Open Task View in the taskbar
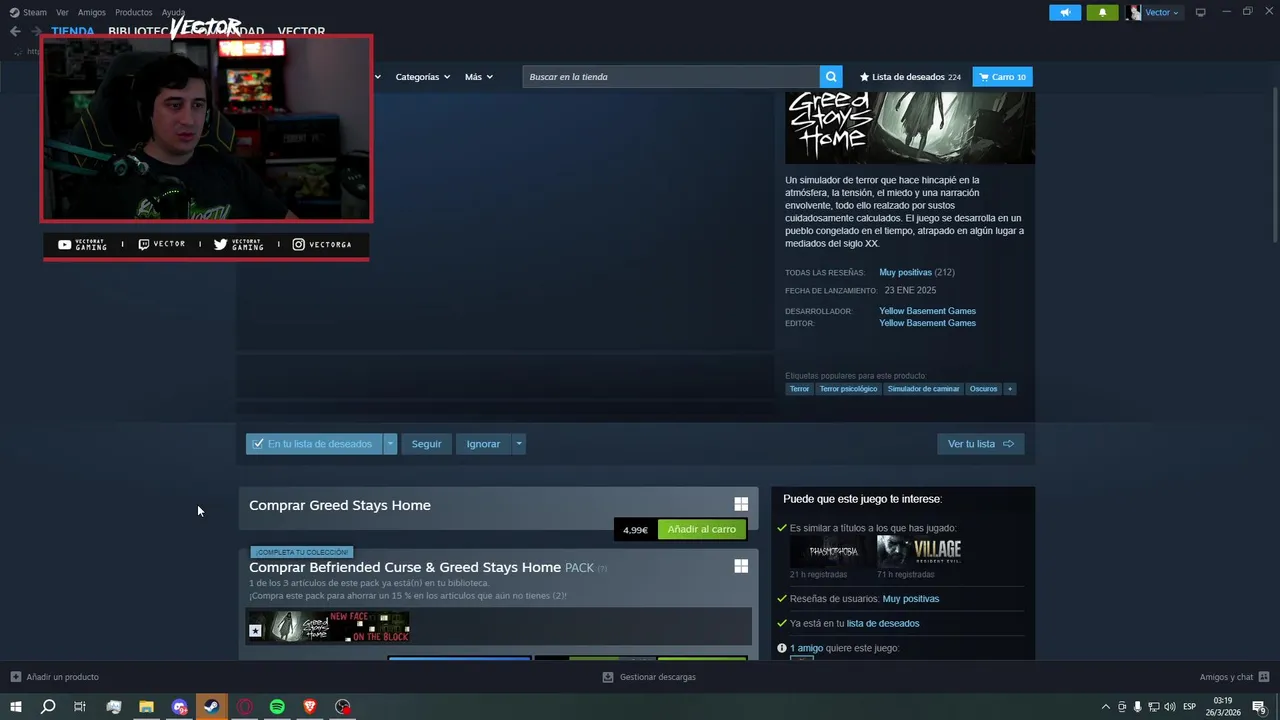The image size is (1280, 720). pyautogui.click(x=80, y=707)
